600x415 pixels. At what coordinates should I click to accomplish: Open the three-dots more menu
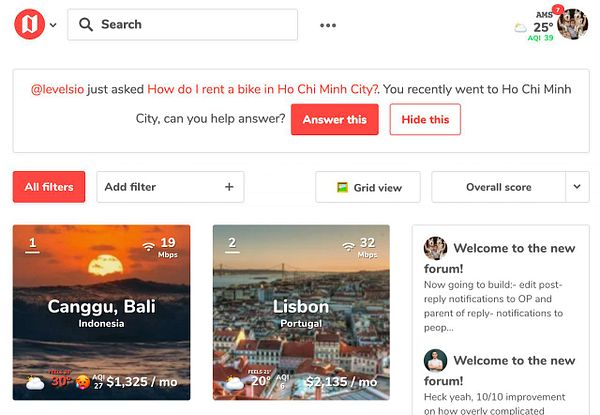[328, 25]
